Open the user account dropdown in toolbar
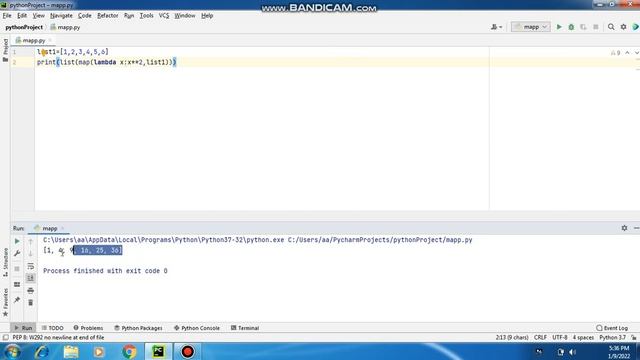This screenshot has width=640, height=360. point(496,27)
